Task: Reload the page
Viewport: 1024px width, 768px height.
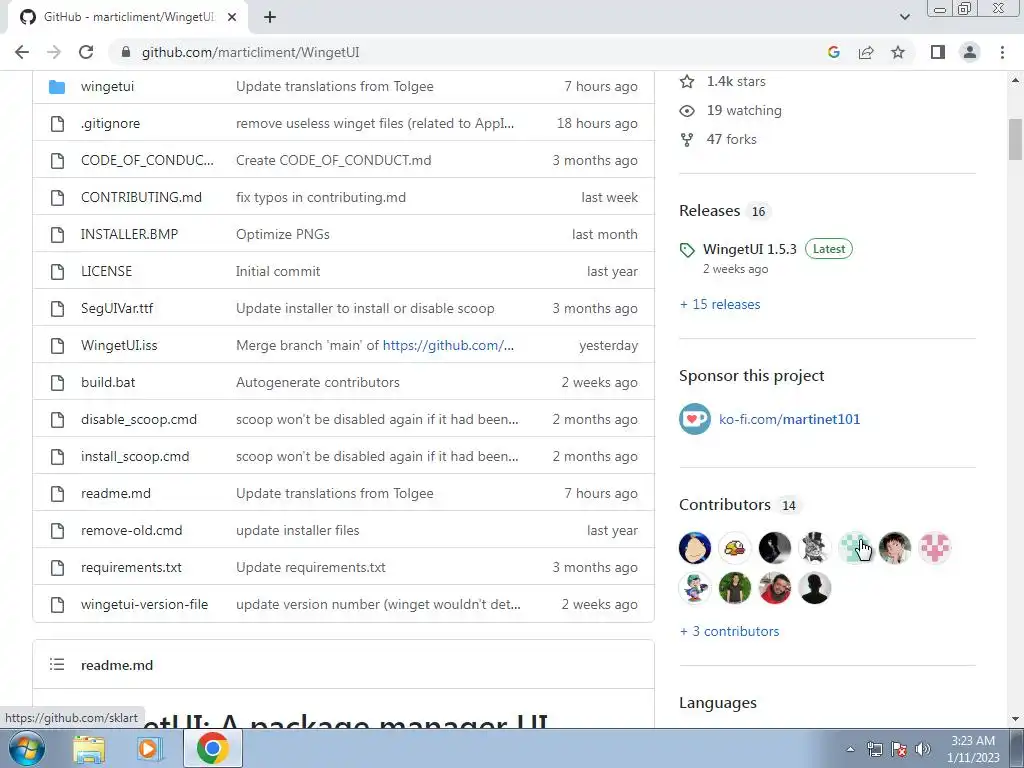Action: (x=86, y=52)
